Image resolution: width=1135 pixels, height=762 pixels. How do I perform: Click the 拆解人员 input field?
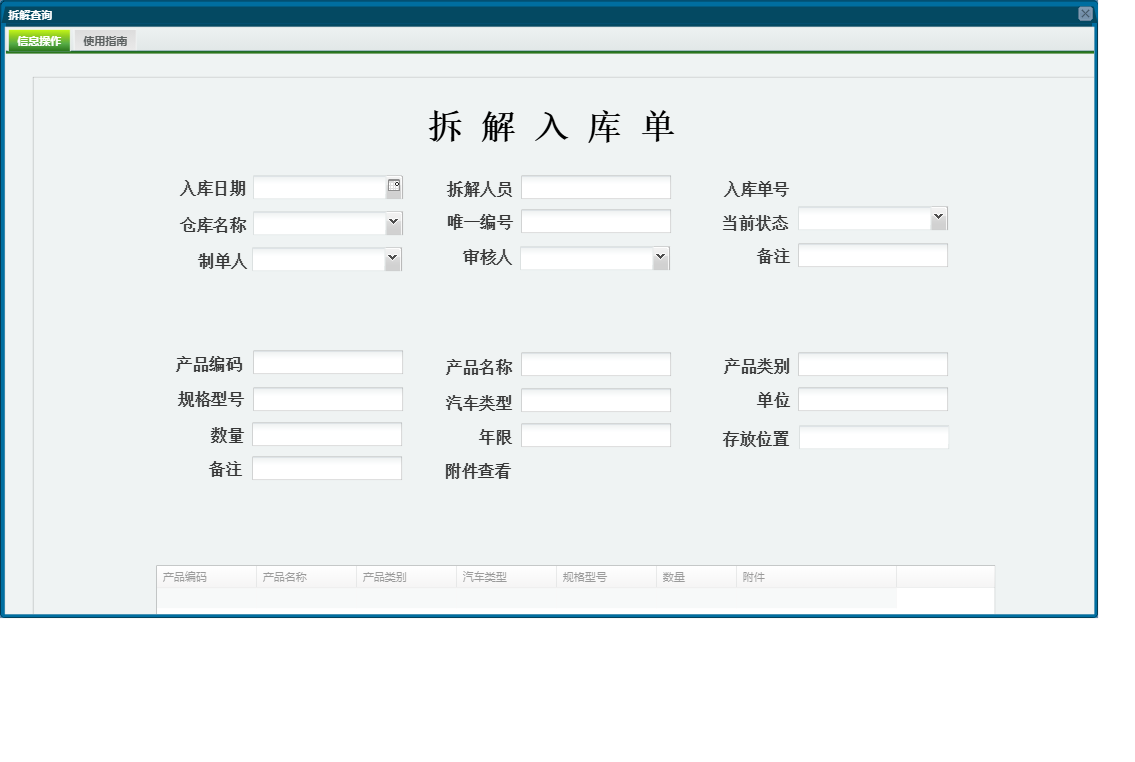coord(595,186)
